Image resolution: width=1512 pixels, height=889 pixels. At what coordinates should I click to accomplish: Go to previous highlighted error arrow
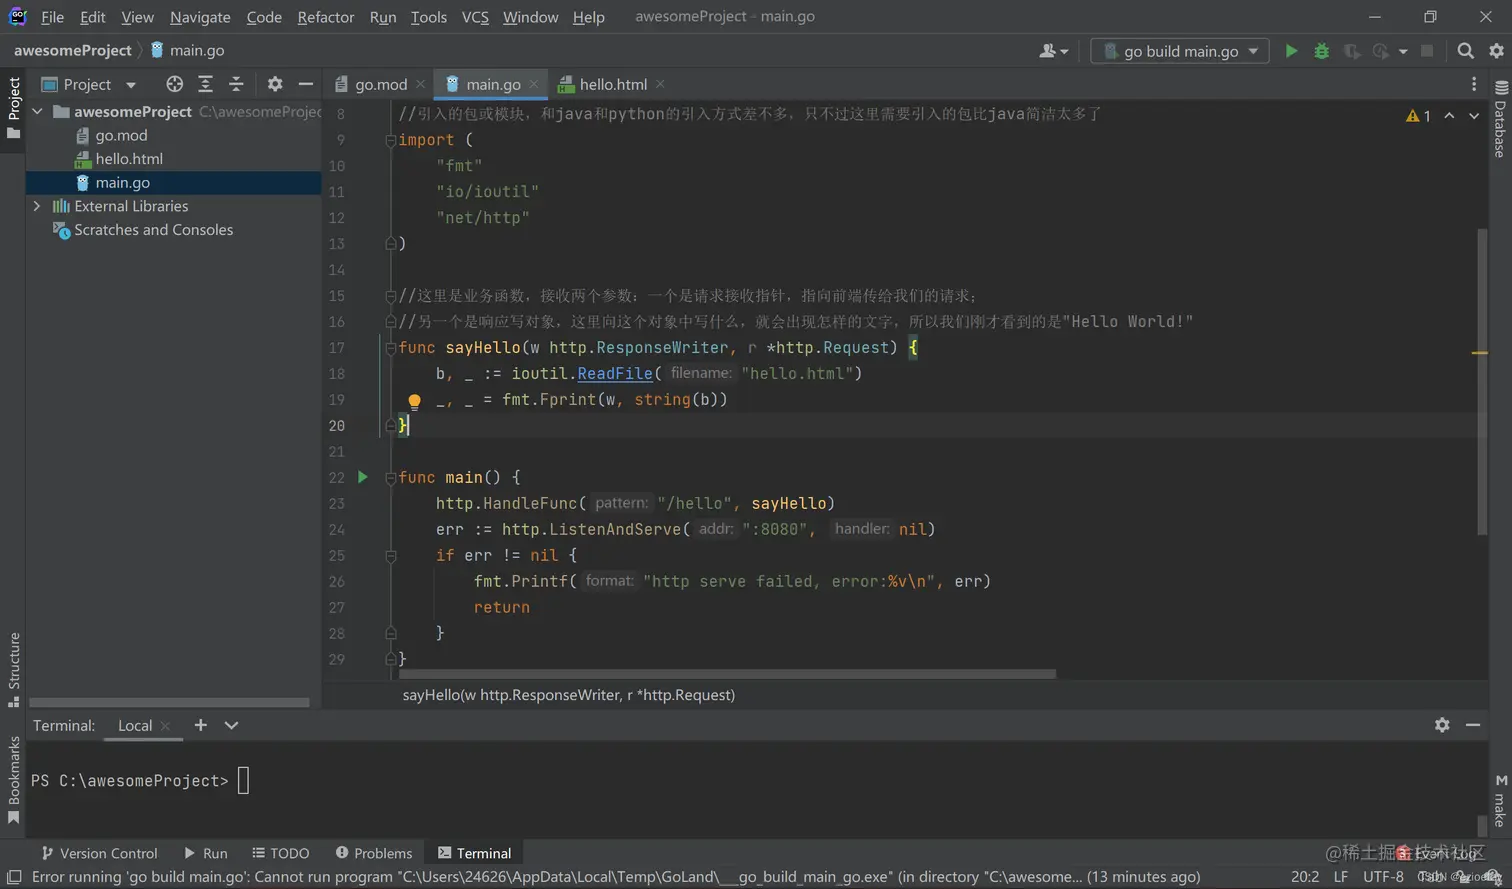coord(1449,116)
